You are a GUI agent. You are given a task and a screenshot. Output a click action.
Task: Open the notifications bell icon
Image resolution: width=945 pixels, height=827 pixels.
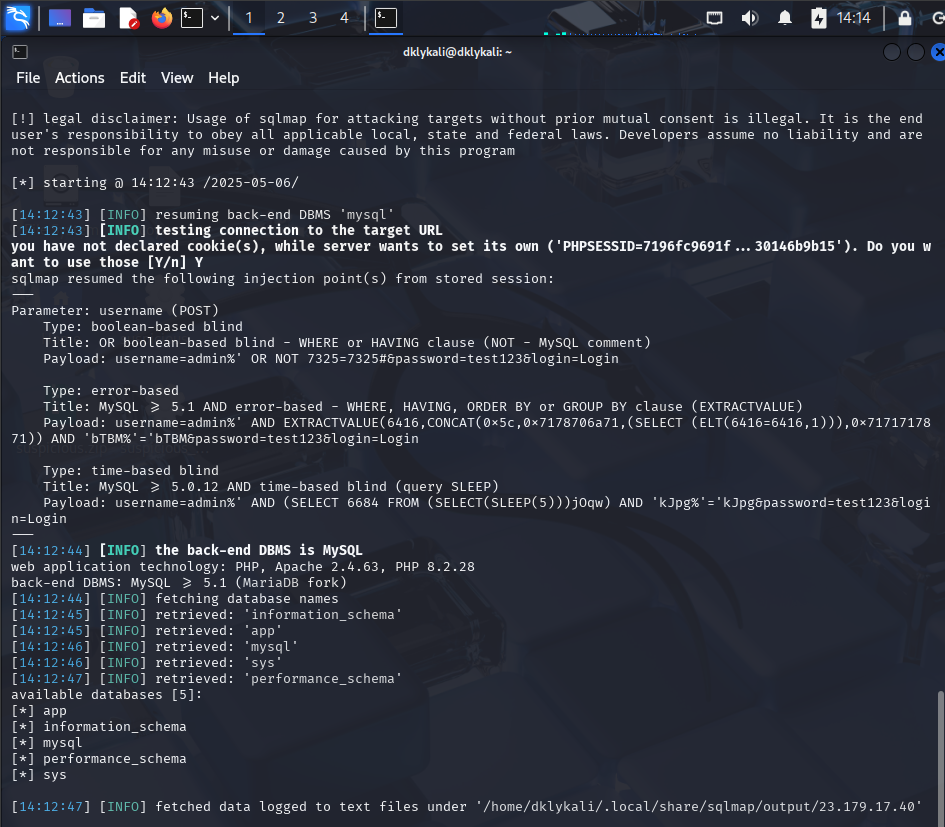tap(785, 18)
